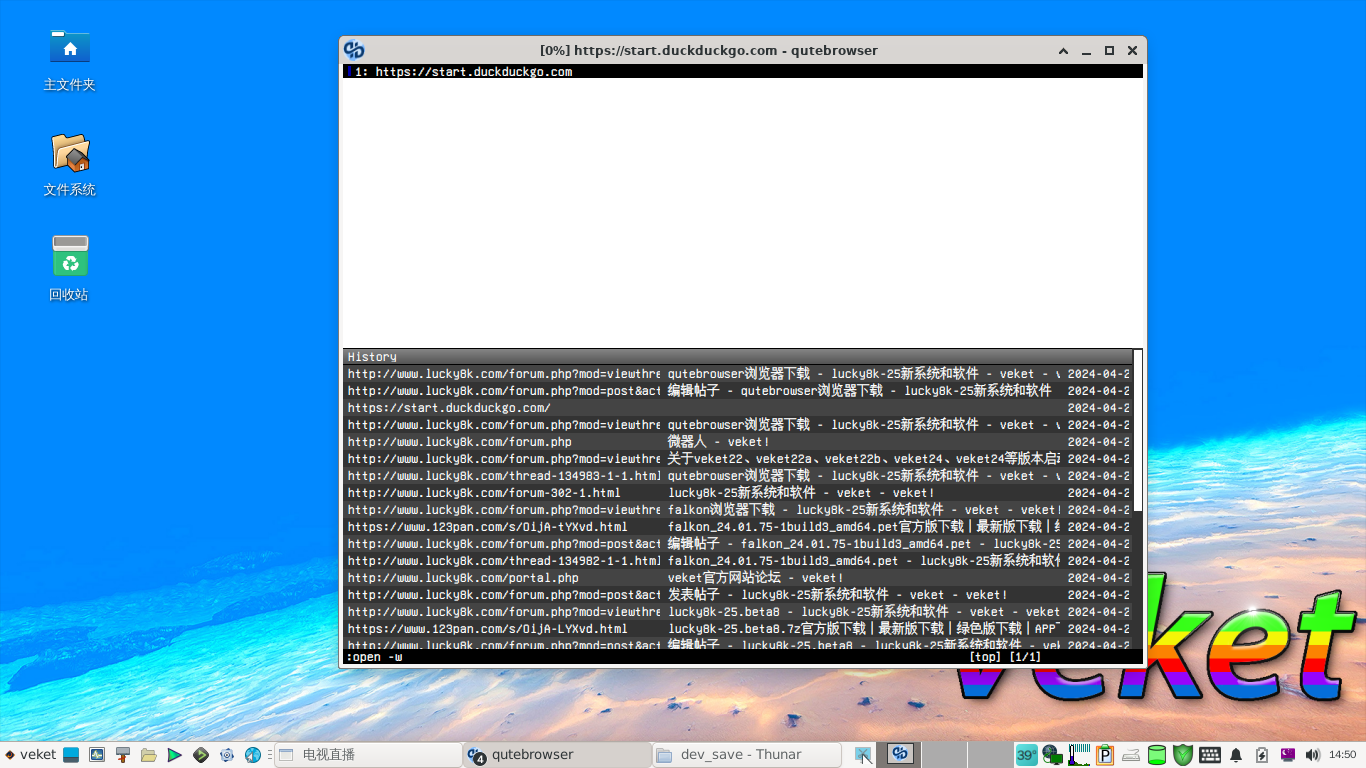Open the 主文件夹 home folder desktop icon
This screenshot has width=1366, height=768.
[70, 60]
